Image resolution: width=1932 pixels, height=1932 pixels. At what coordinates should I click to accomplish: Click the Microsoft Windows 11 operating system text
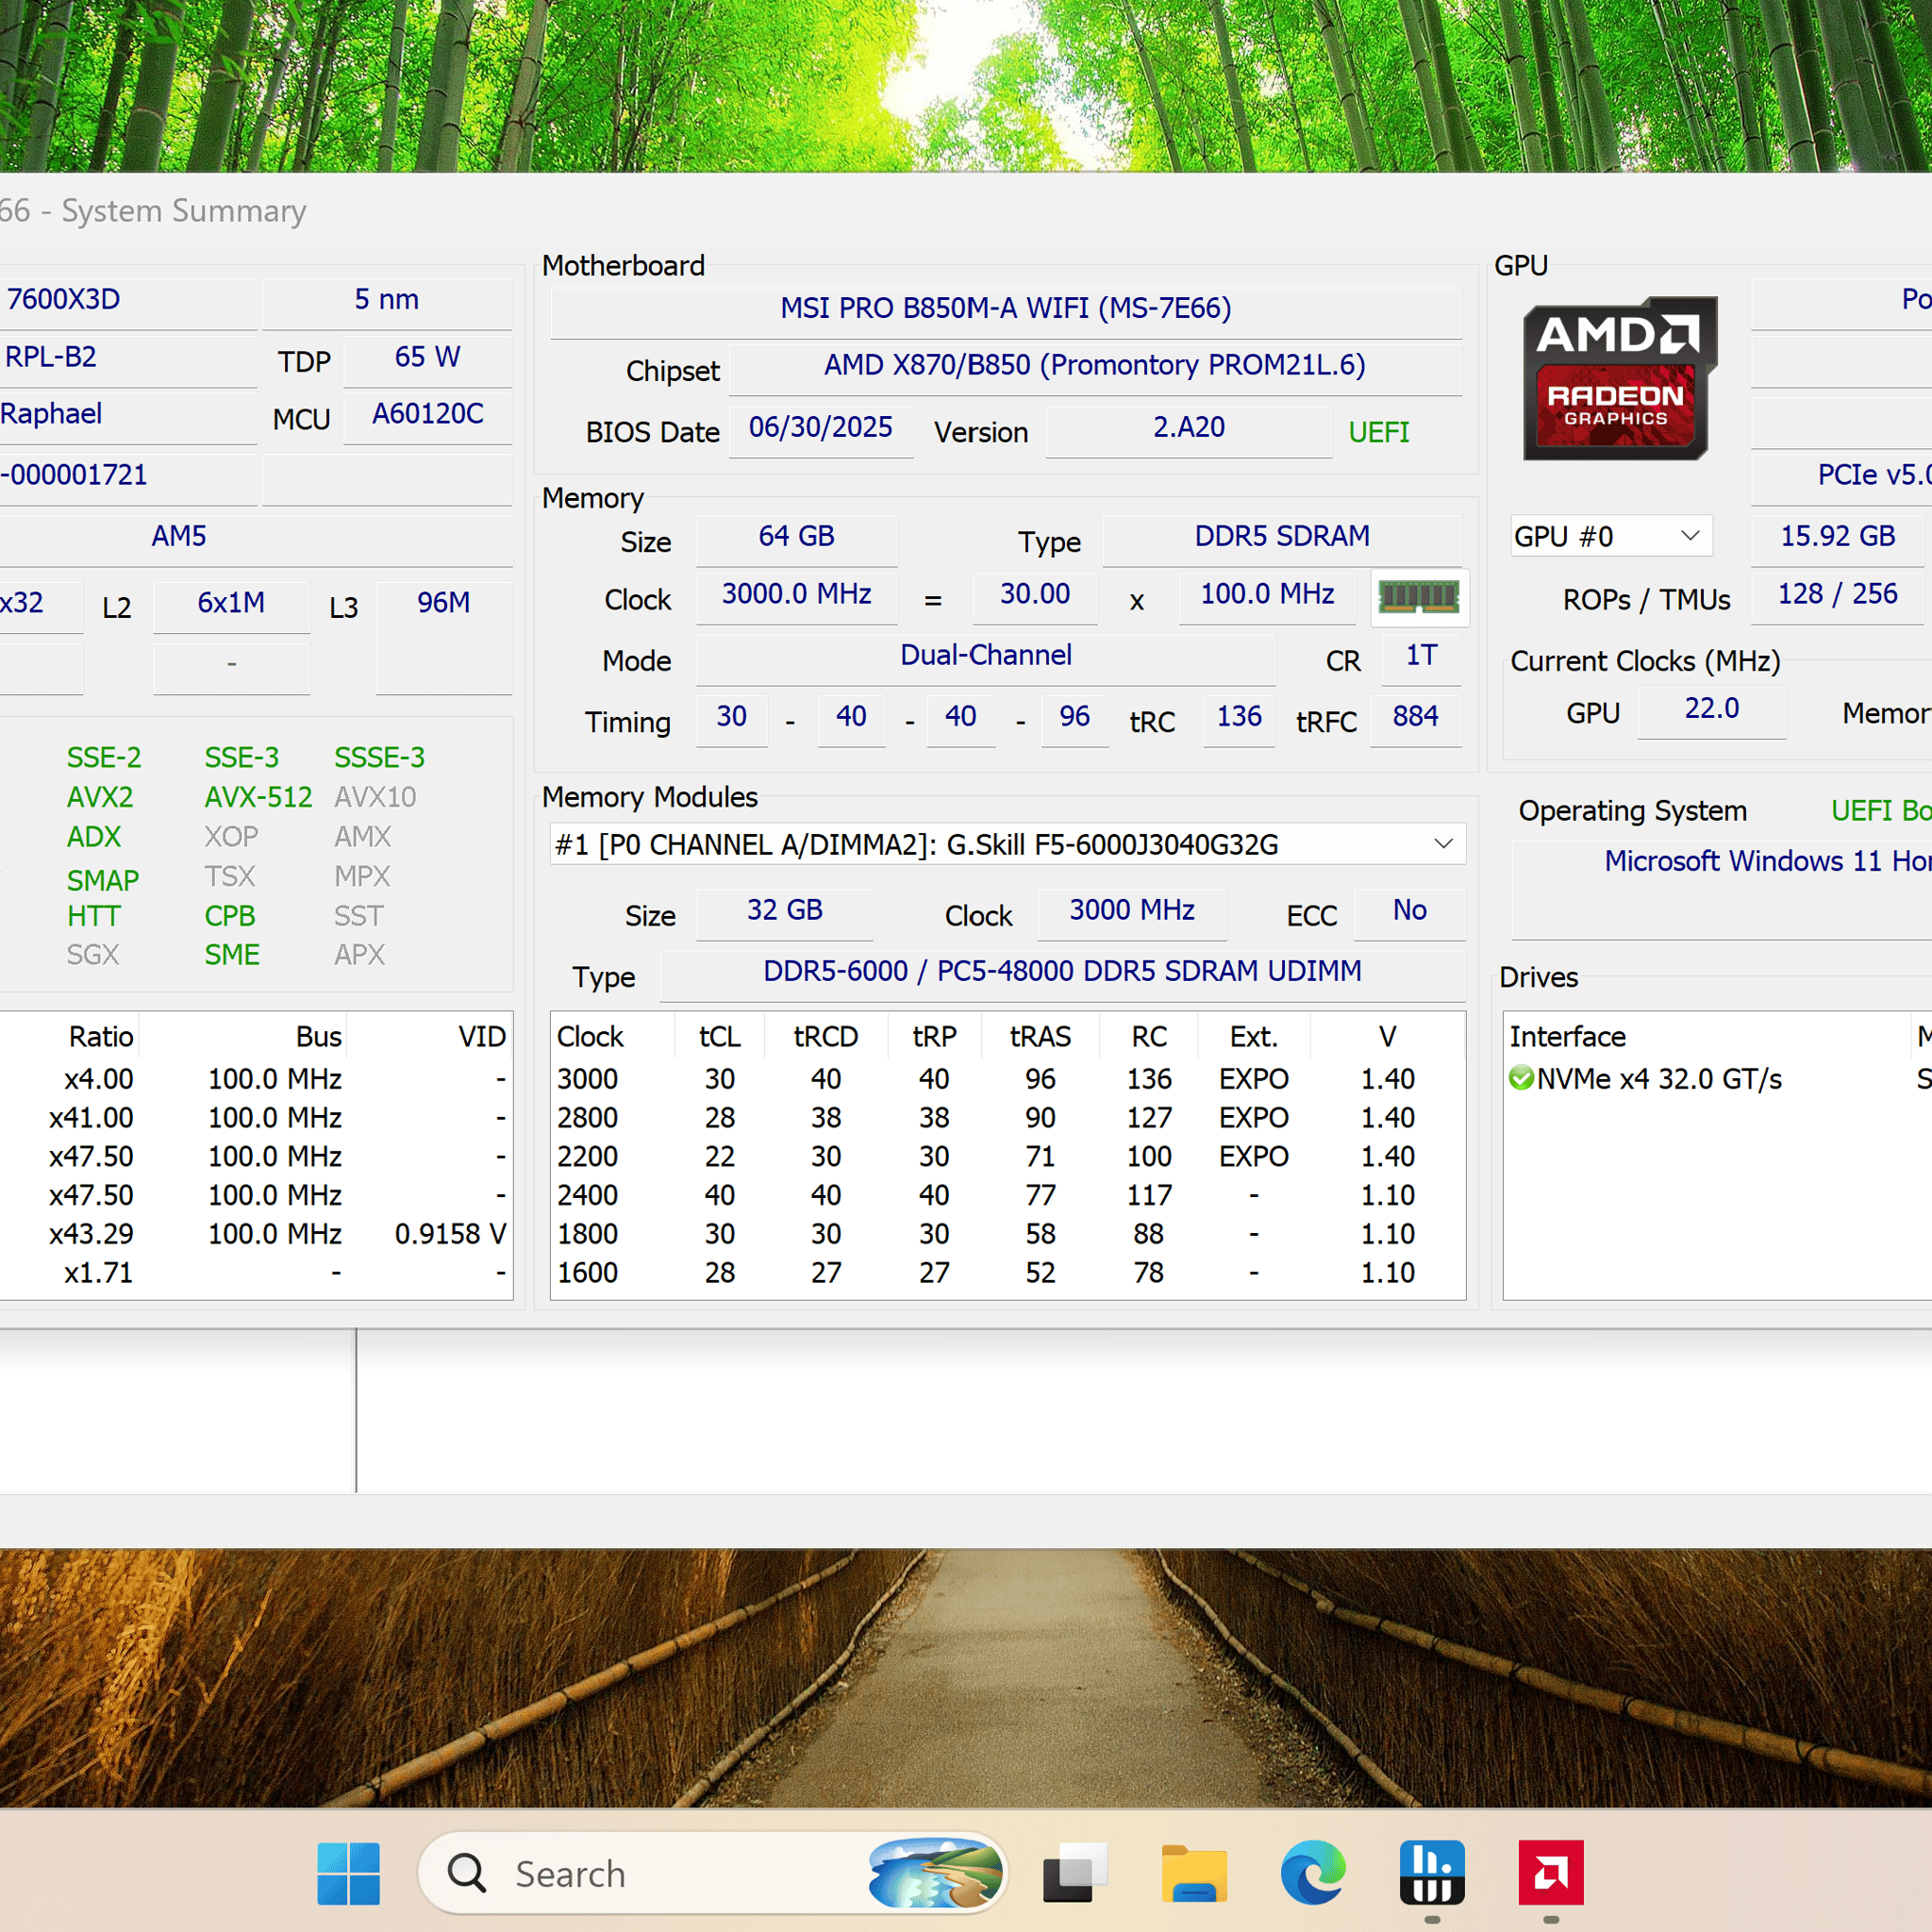click(x=1767, y=861)
